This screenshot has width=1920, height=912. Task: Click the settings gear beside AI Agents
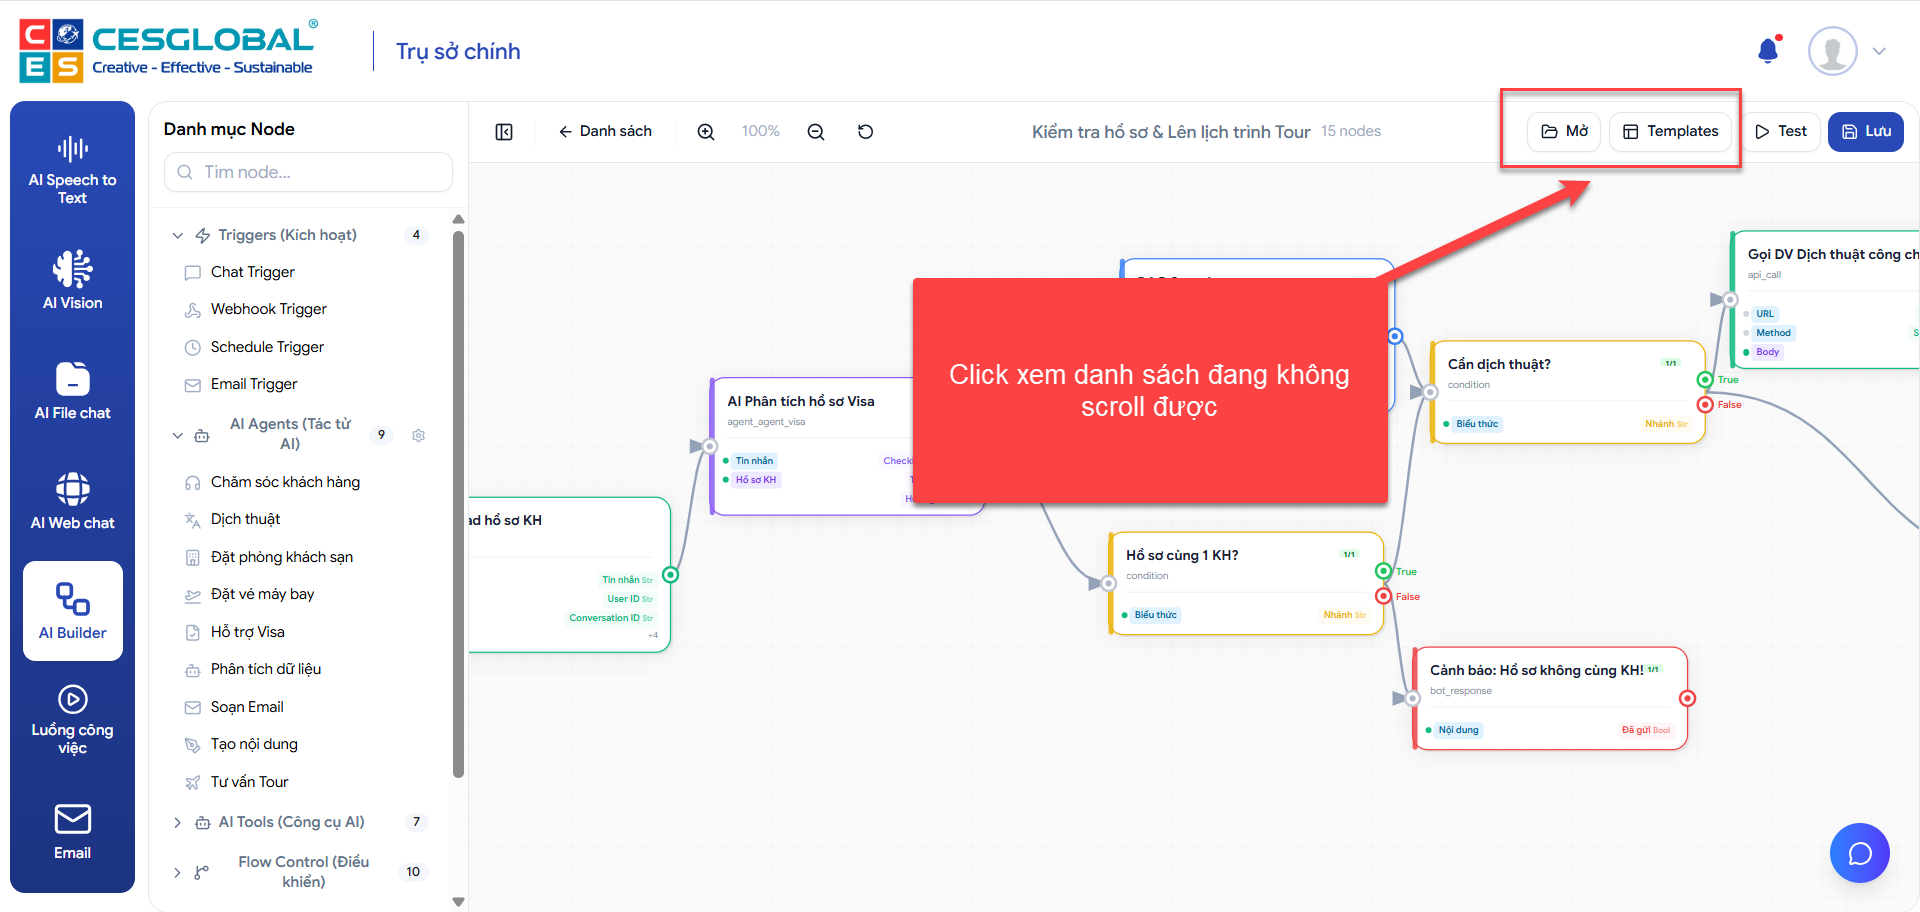tap(419, 435)
